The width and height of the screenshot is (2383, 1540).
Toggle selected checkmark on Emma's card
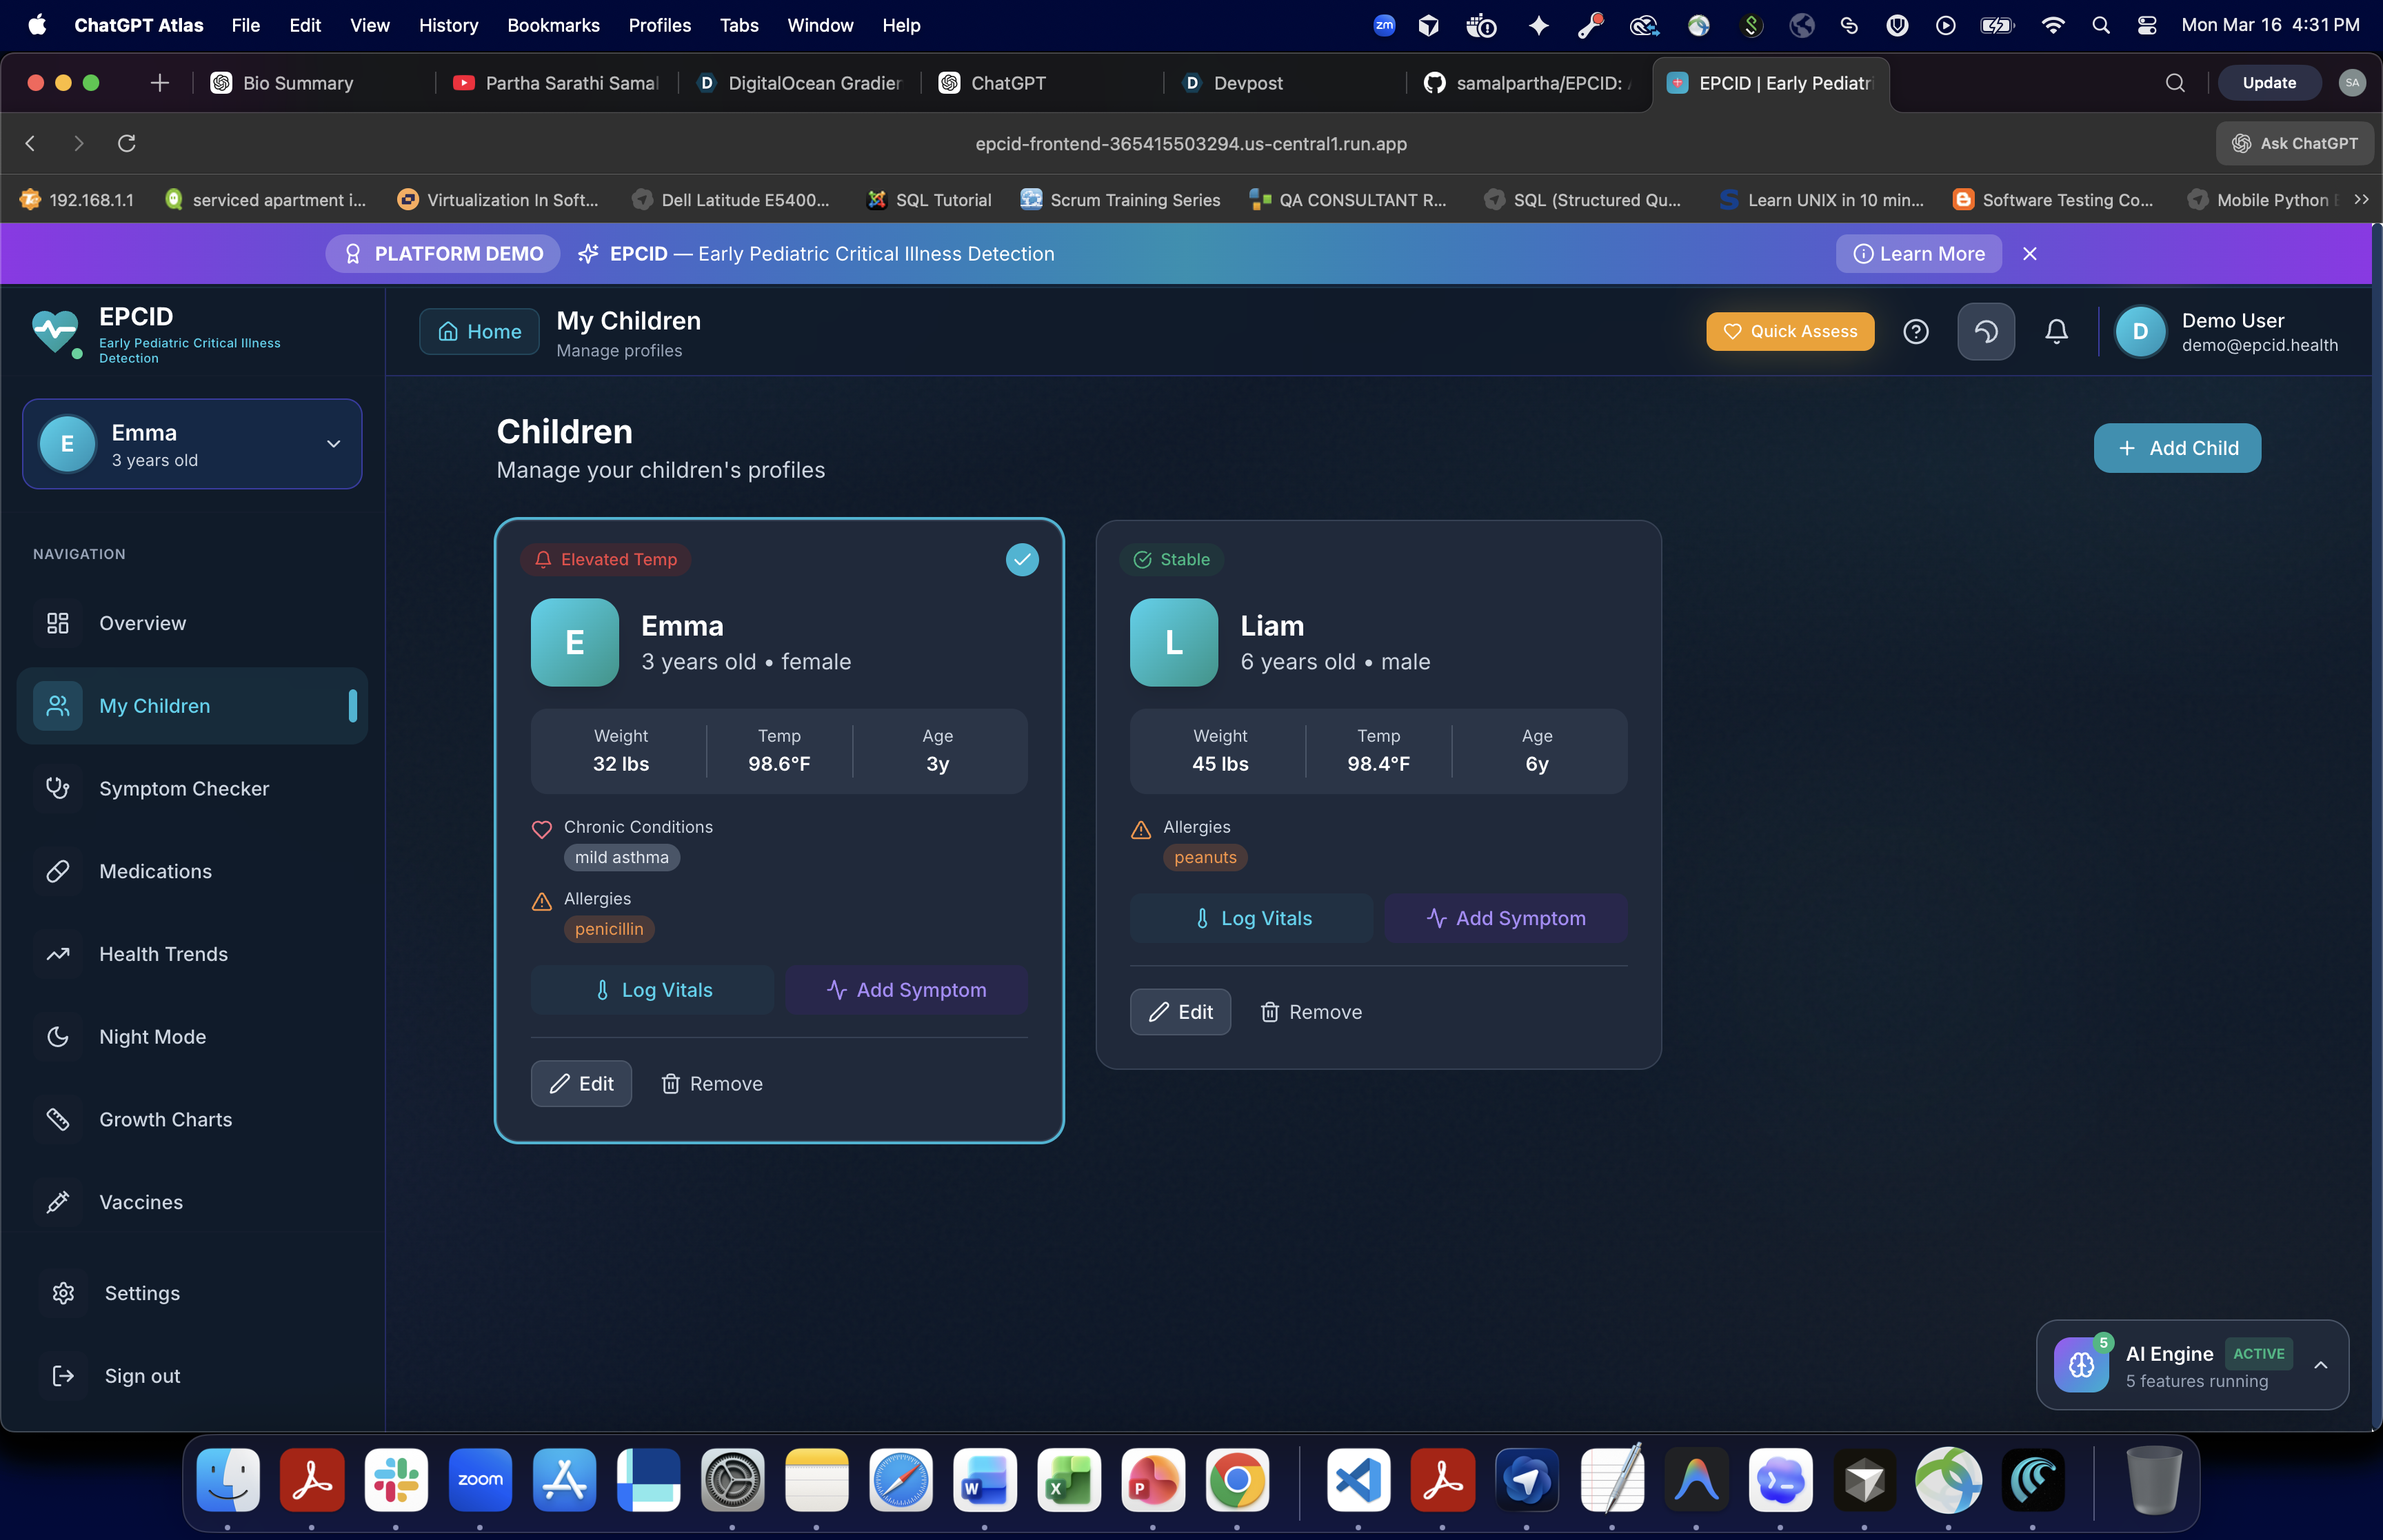(1021, 559)
